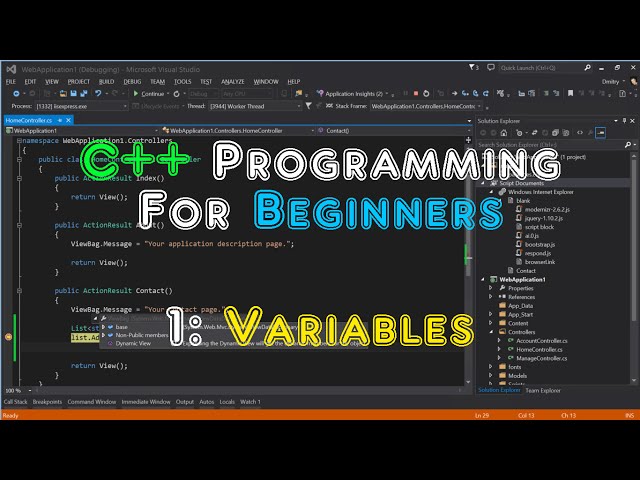Expand the Models folder
The width and height of the screenshot is (640, 480).
pyautogui.click(x=491, y=376)
